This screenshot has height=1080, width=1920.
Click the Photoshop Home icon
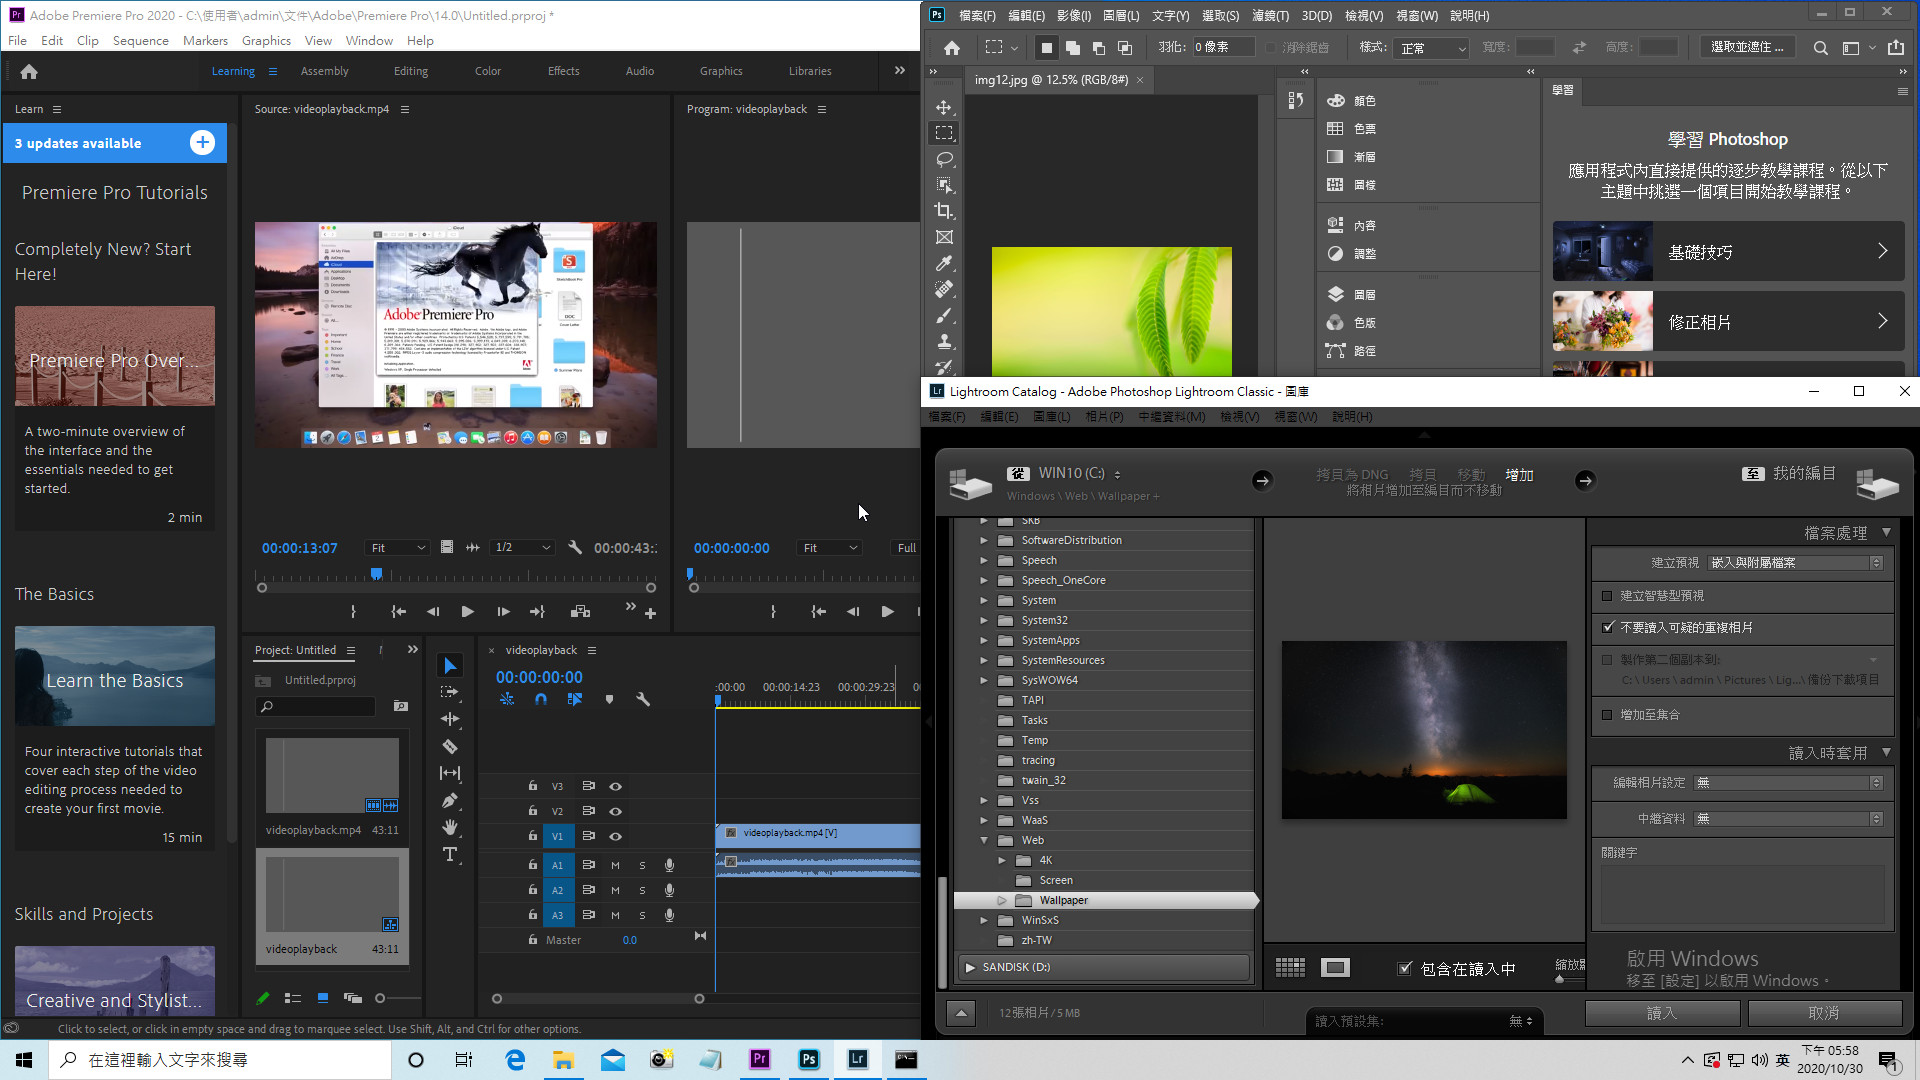click(951, 47)
